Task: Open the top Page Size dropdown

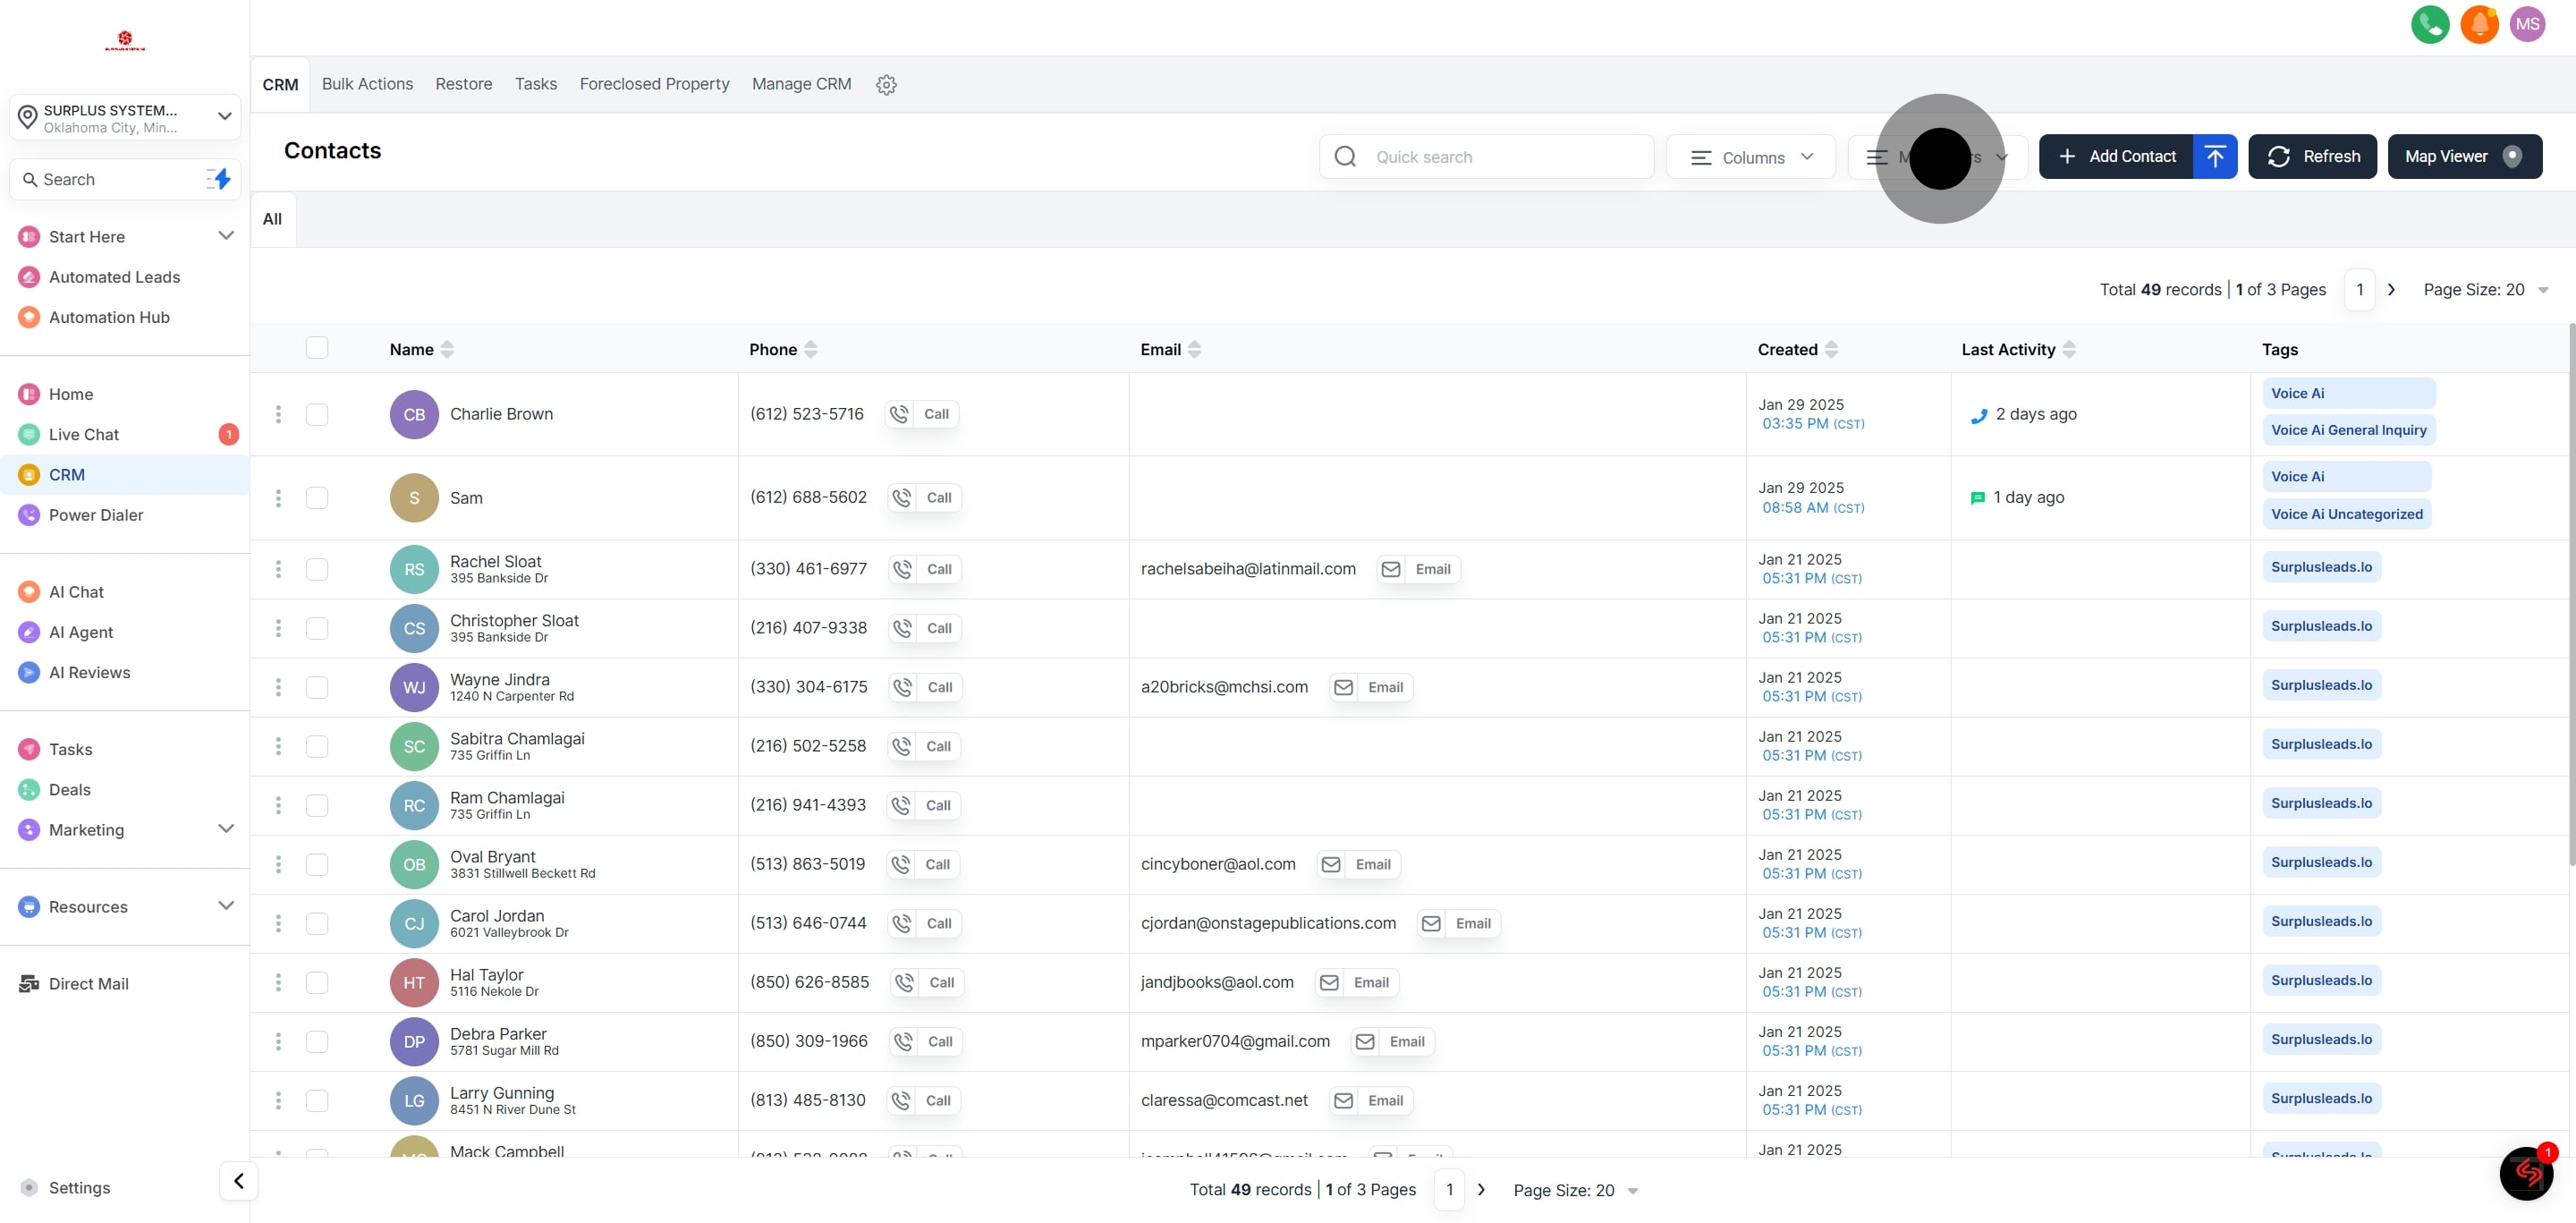Action: tap(2485, 290)
